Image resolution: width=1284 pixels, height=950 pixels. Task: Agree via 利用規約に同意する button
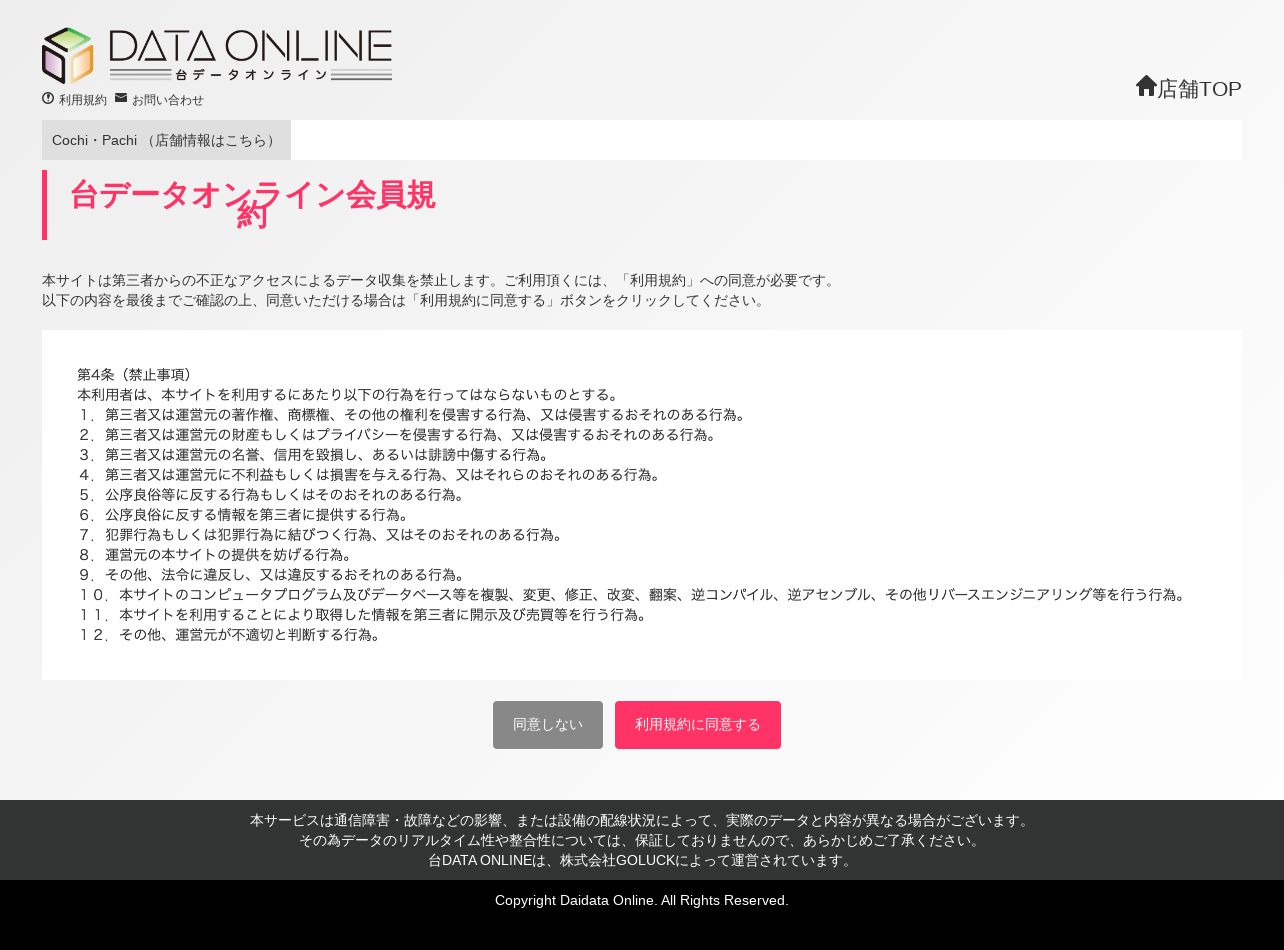point(698,725)
